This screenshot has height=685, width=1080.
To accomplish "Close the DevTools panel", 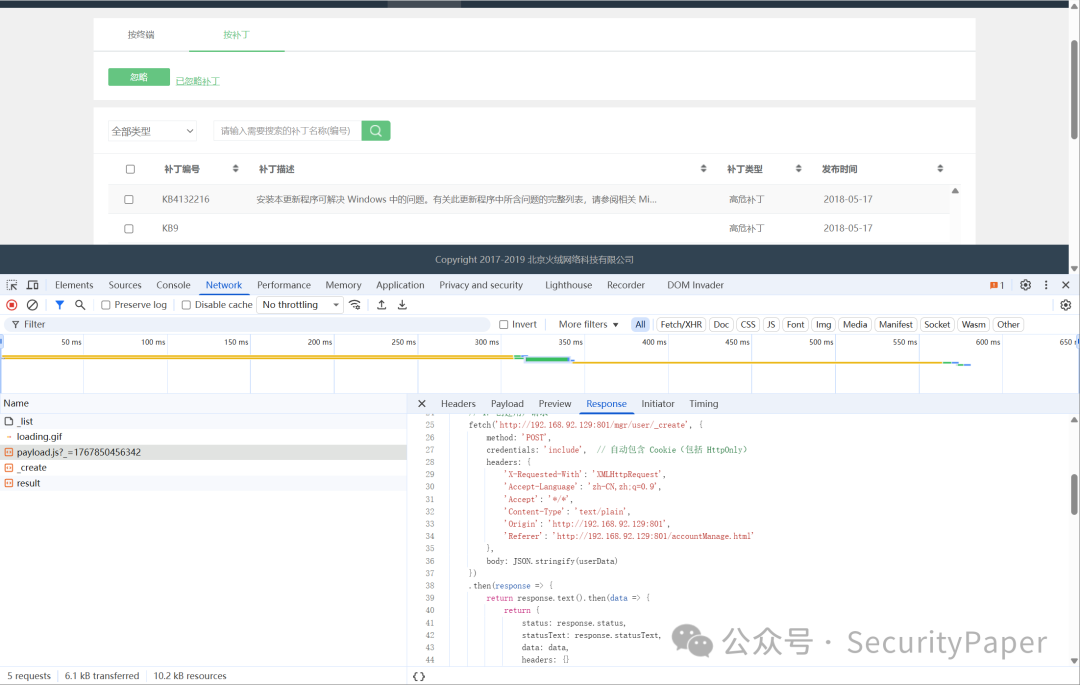I will coord(1066,285).
